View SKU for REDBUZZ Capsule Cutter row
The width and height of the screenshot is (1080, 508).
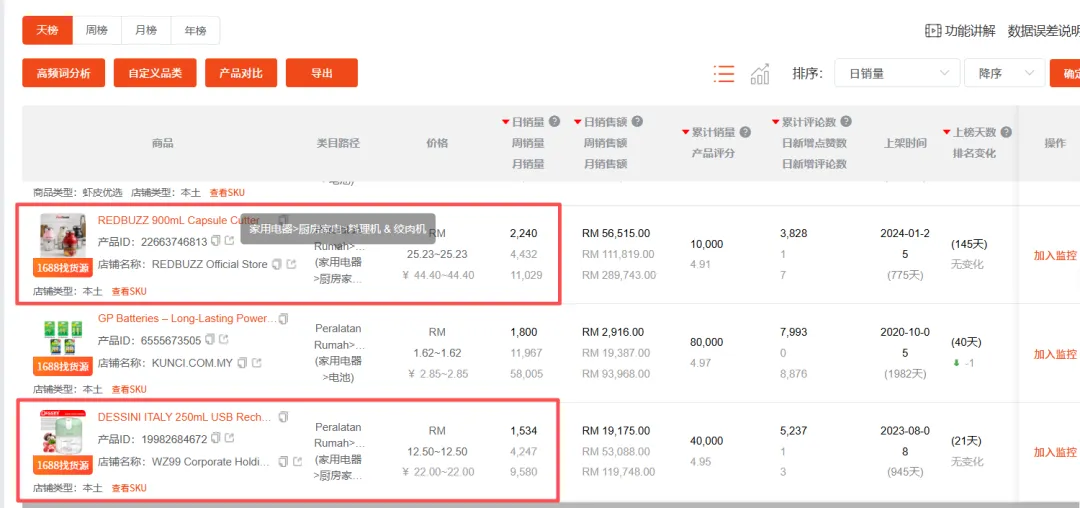tap(129, 291)
